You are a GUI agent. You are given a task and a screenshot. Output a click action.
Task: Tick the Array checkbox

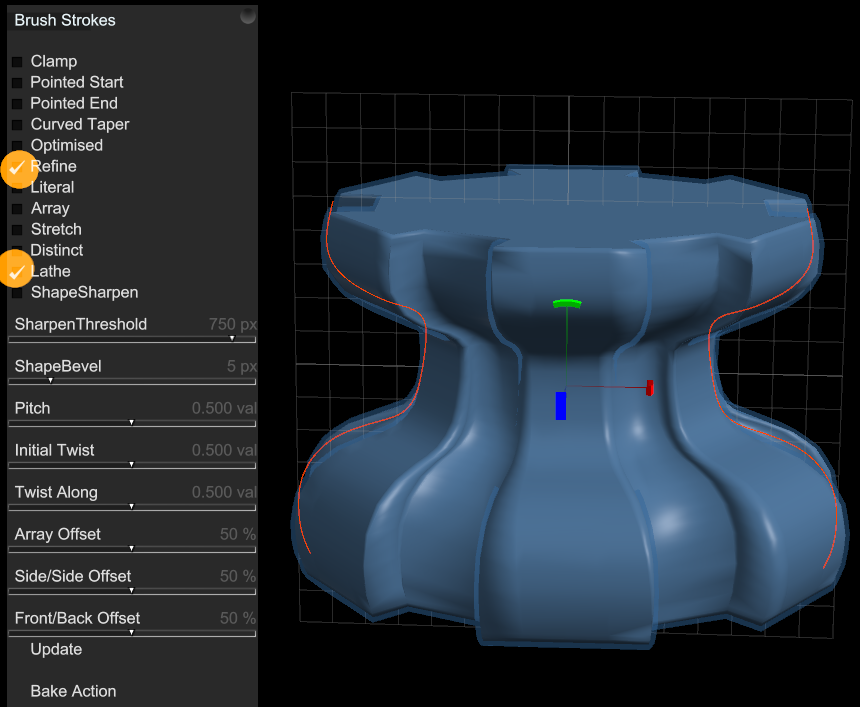click(x=17, y=209)
